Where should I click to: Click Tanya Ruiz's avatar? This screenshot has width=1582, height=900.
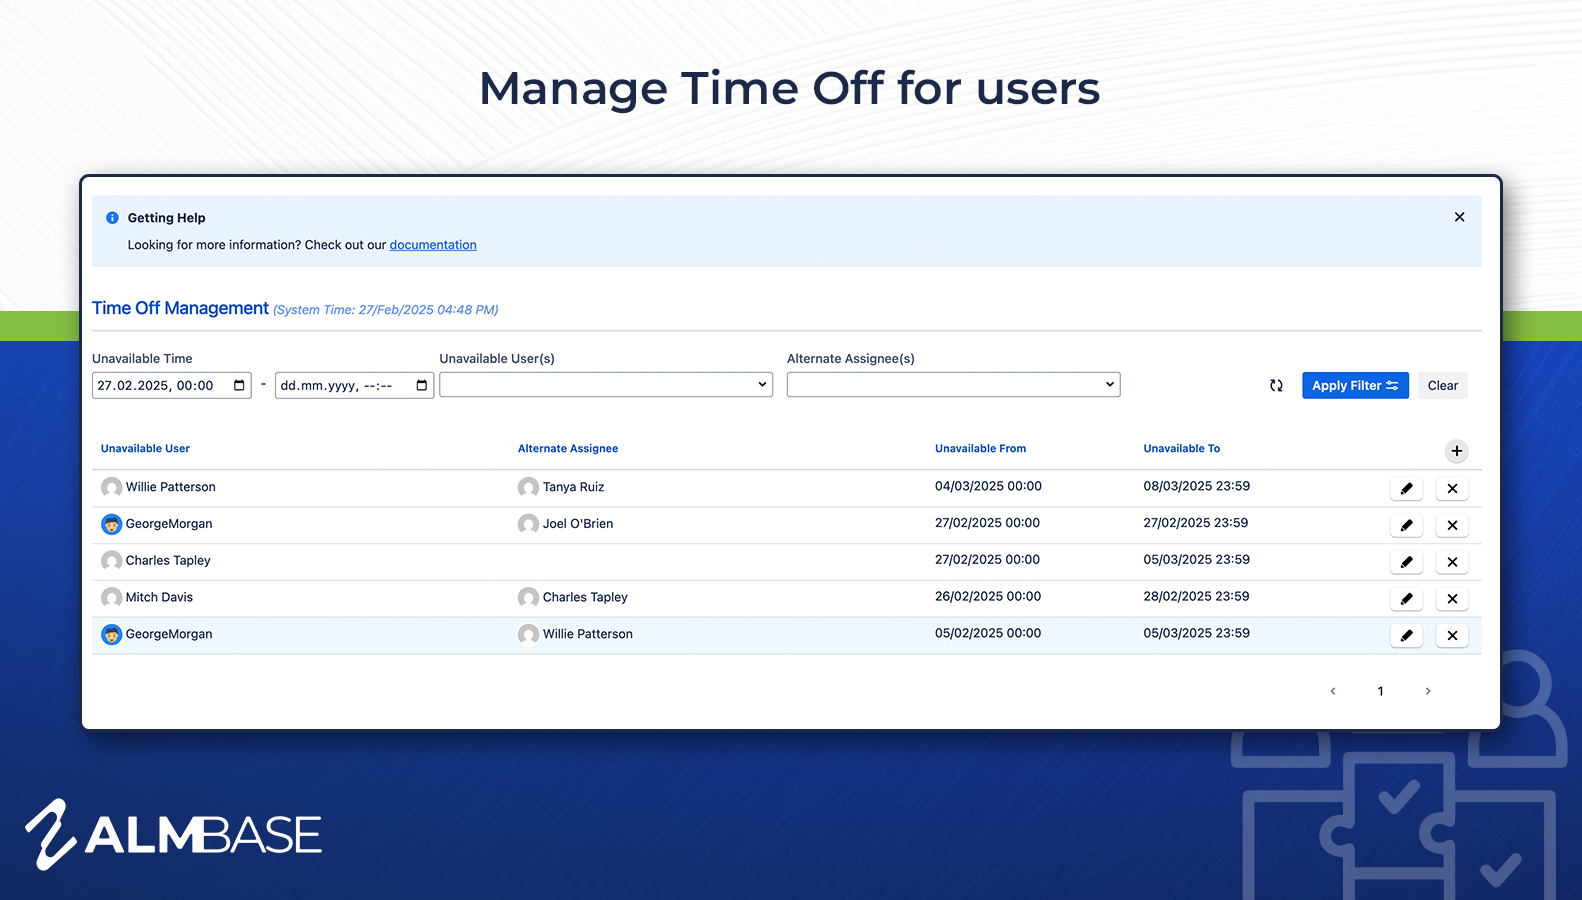tap(528, 487)
